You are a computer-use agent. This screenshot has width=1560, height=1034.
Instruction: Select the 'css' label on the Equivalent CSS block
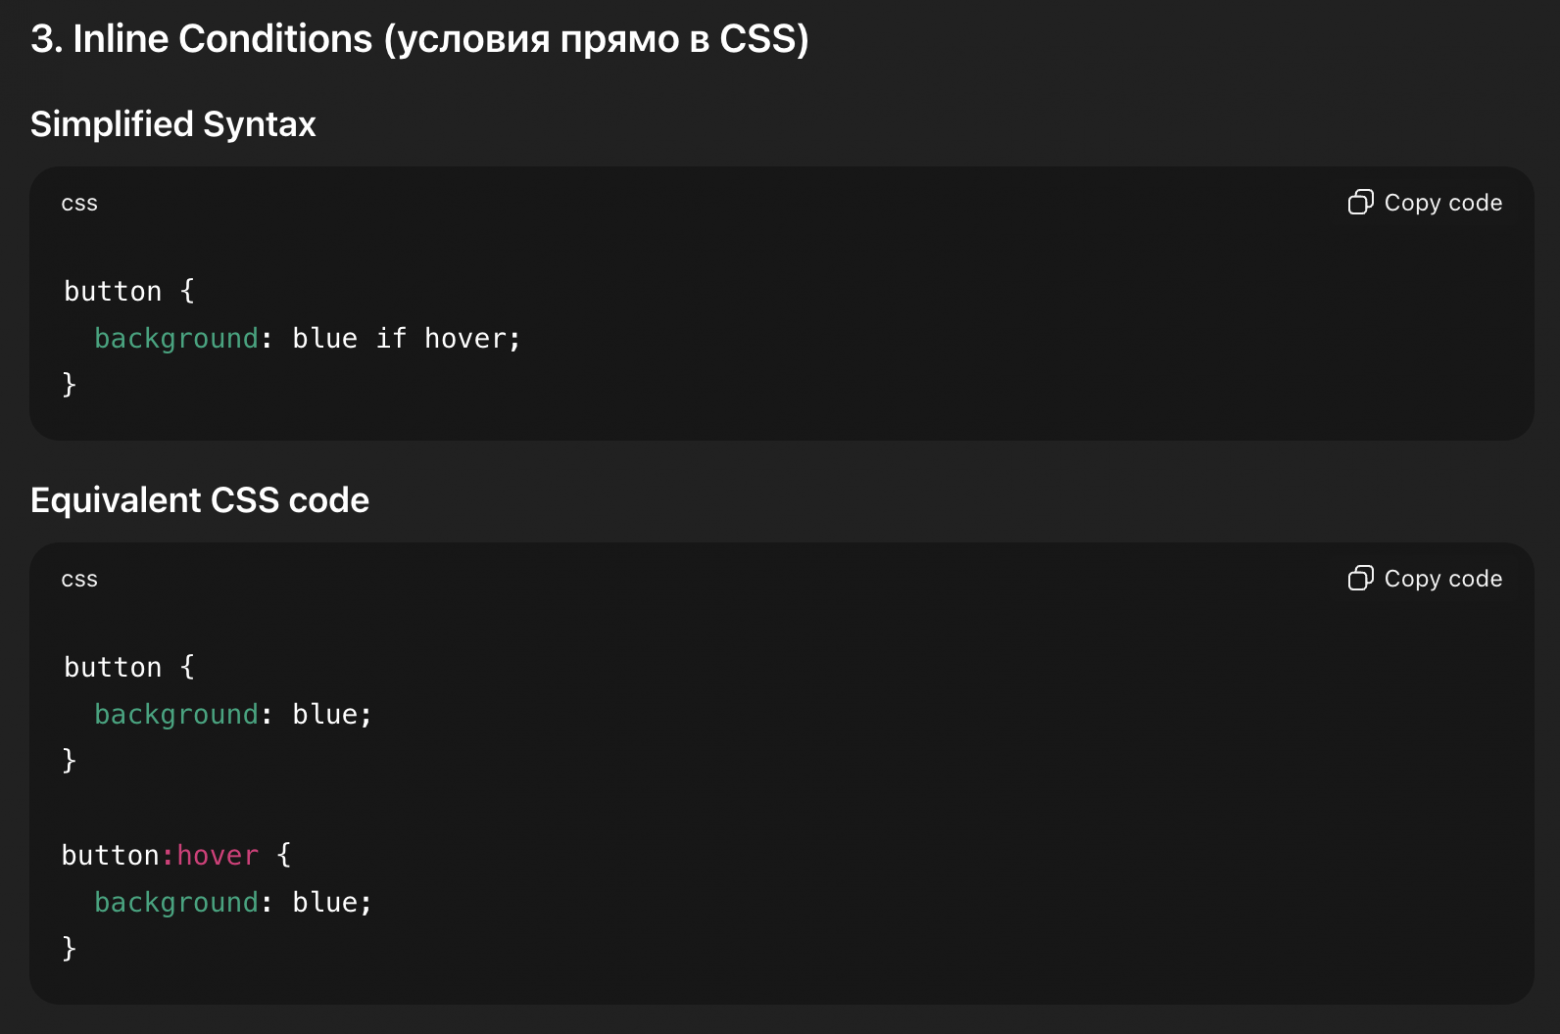point(79,578)
